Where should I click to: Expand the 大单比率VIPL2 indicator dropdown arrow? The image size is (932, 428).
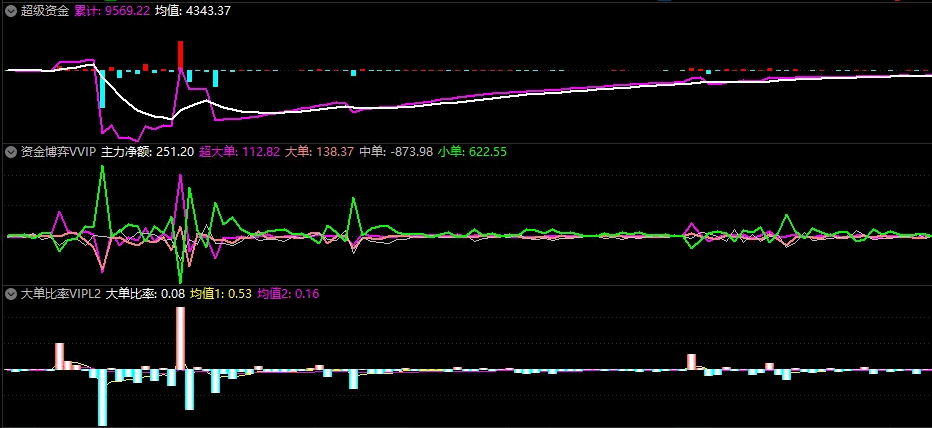point(11,294)
